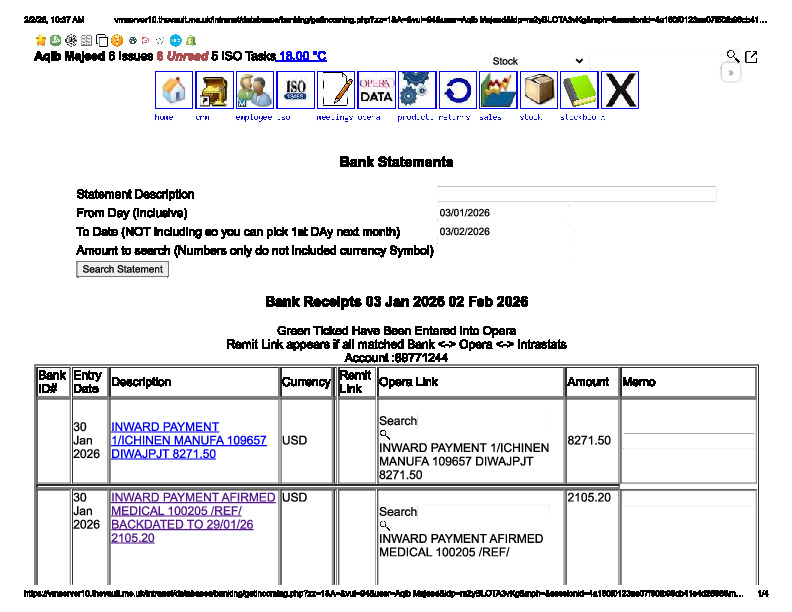Click the Search Statement button
792x612 pixels.
pos(123,269)
